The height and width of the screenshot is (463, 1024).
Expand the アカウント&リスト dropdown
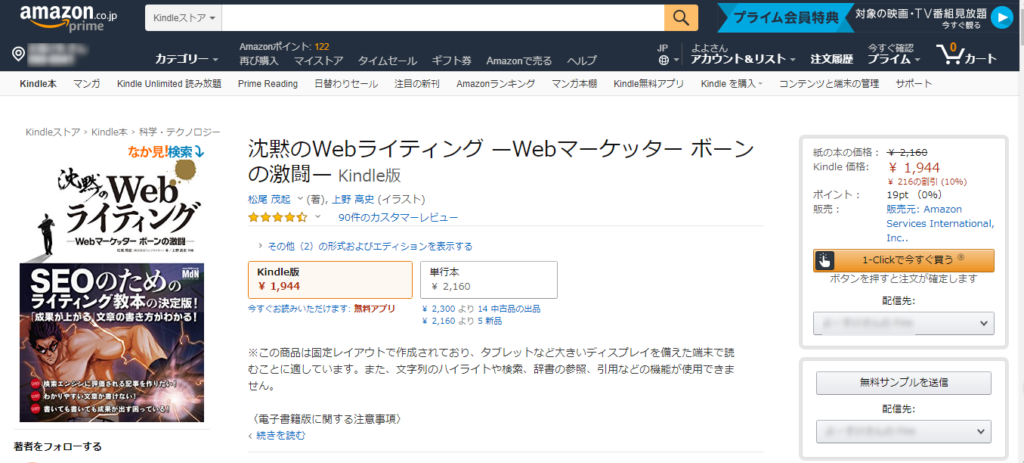coord(743,59)
